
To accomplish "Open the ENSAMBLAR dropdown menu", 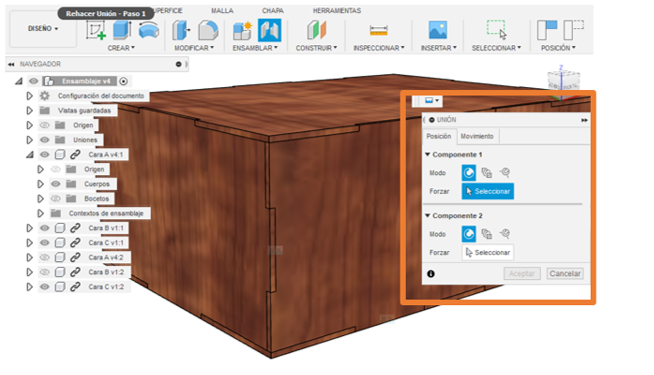I will point(255,48).
